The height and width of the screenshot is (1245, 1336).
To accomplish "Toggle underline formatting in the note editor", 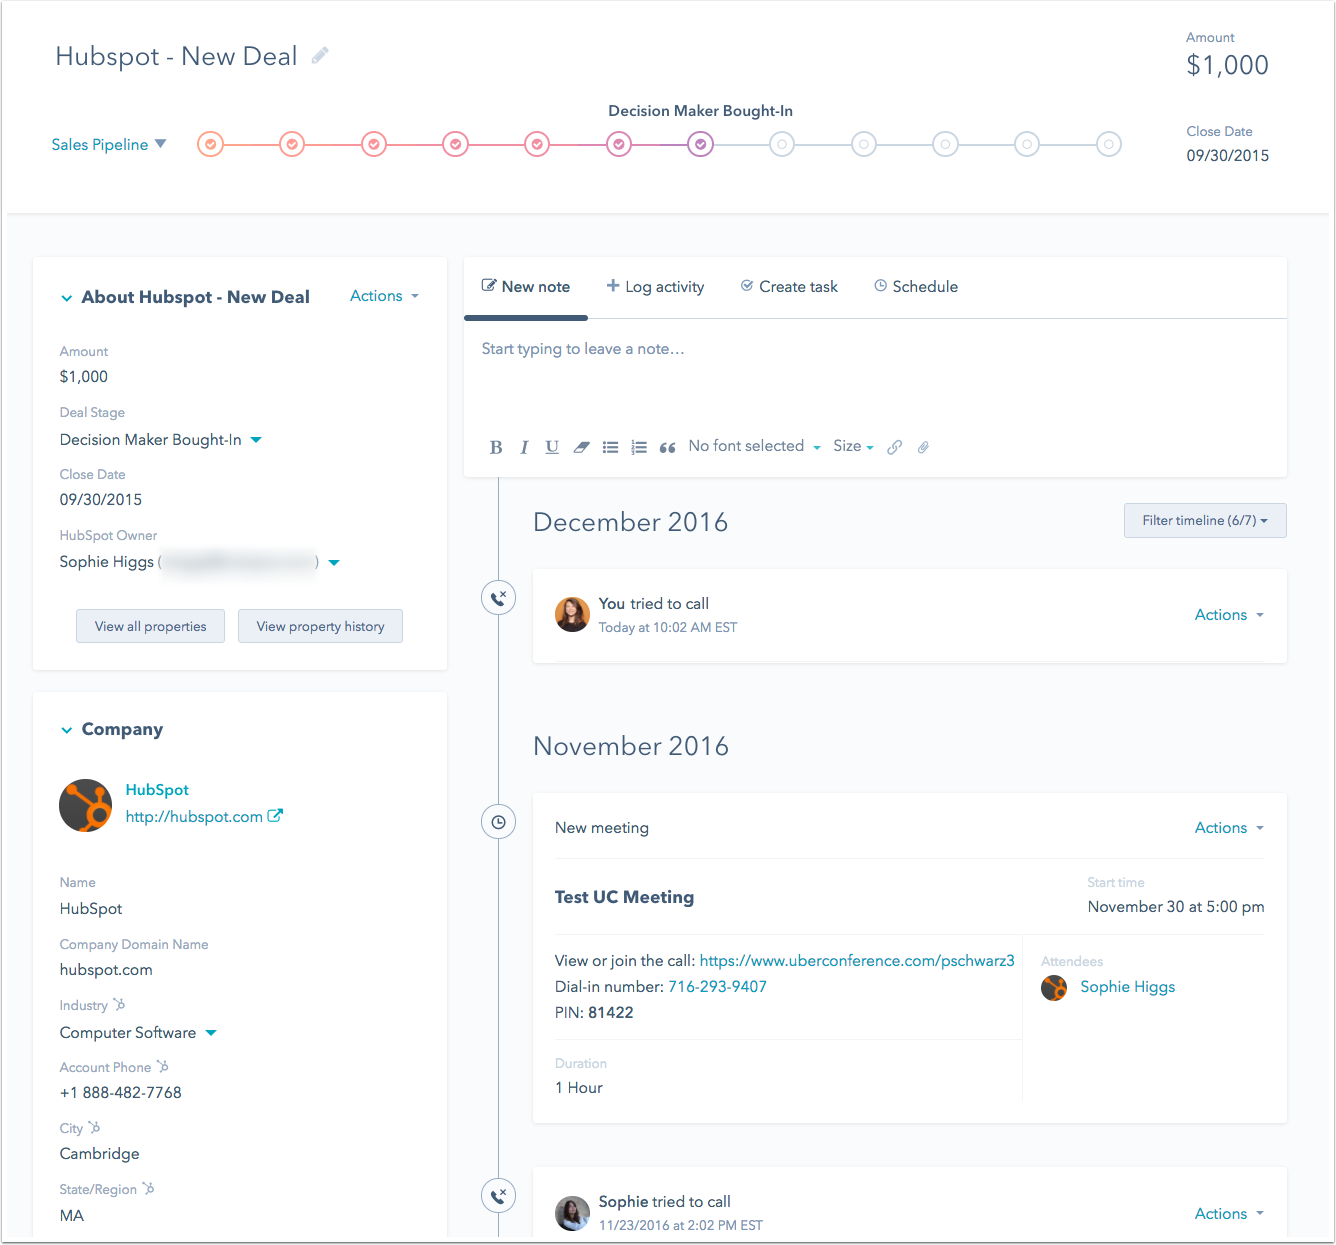I will click(552, 447).
